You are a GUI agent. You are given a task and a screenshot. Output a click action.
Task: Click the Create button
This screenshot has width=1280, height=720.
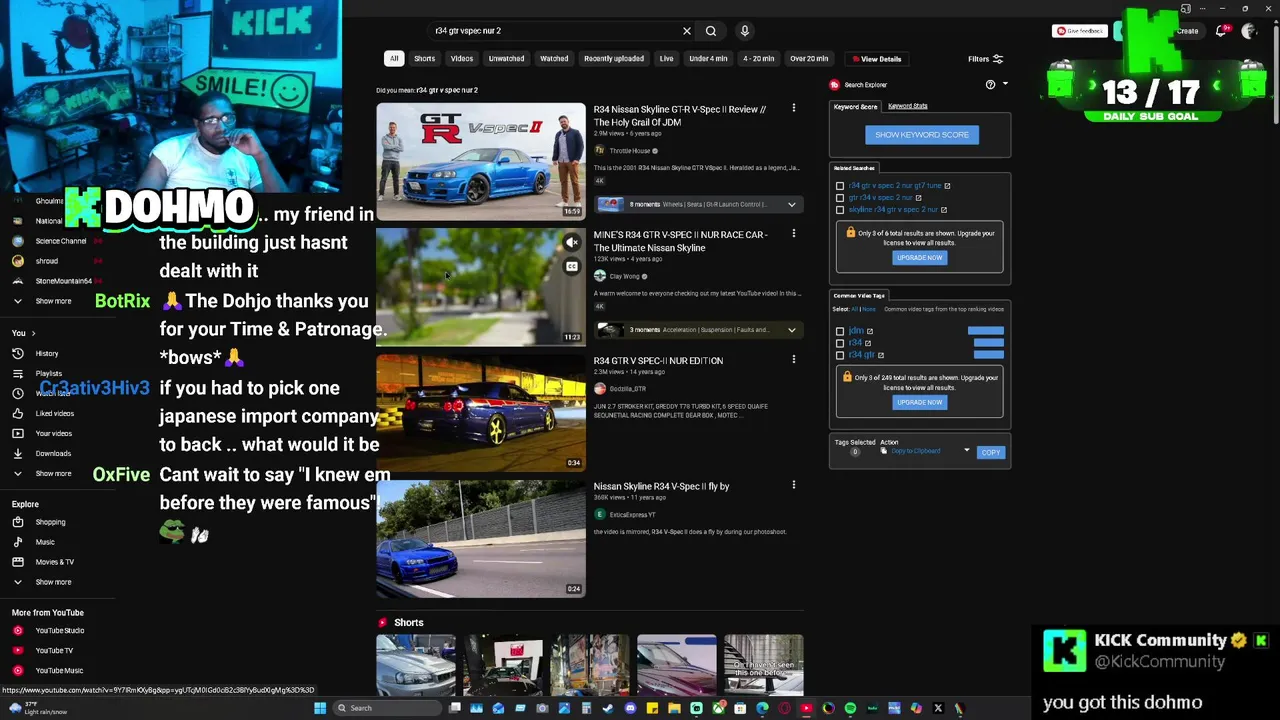click(x=1187, y=31)
